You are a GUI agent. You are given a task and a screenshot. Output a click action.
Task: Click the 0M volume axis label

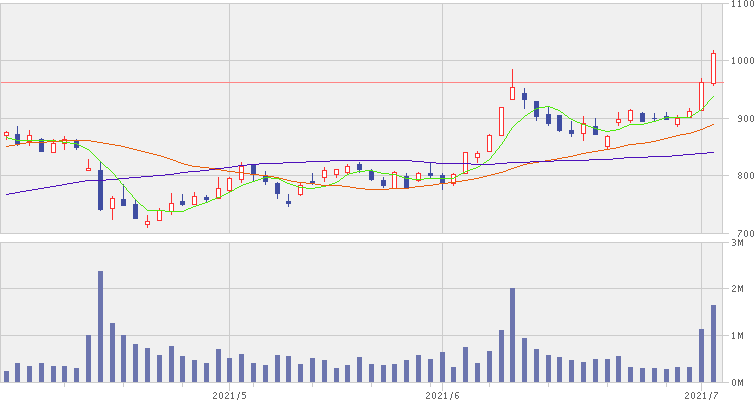point(742,383)
